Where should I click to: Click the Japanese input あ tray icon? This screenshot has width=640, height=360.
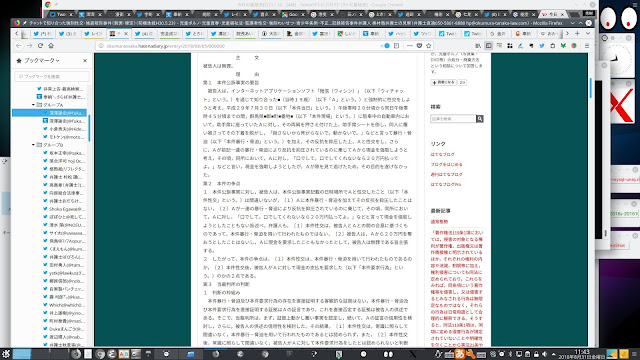460,354
